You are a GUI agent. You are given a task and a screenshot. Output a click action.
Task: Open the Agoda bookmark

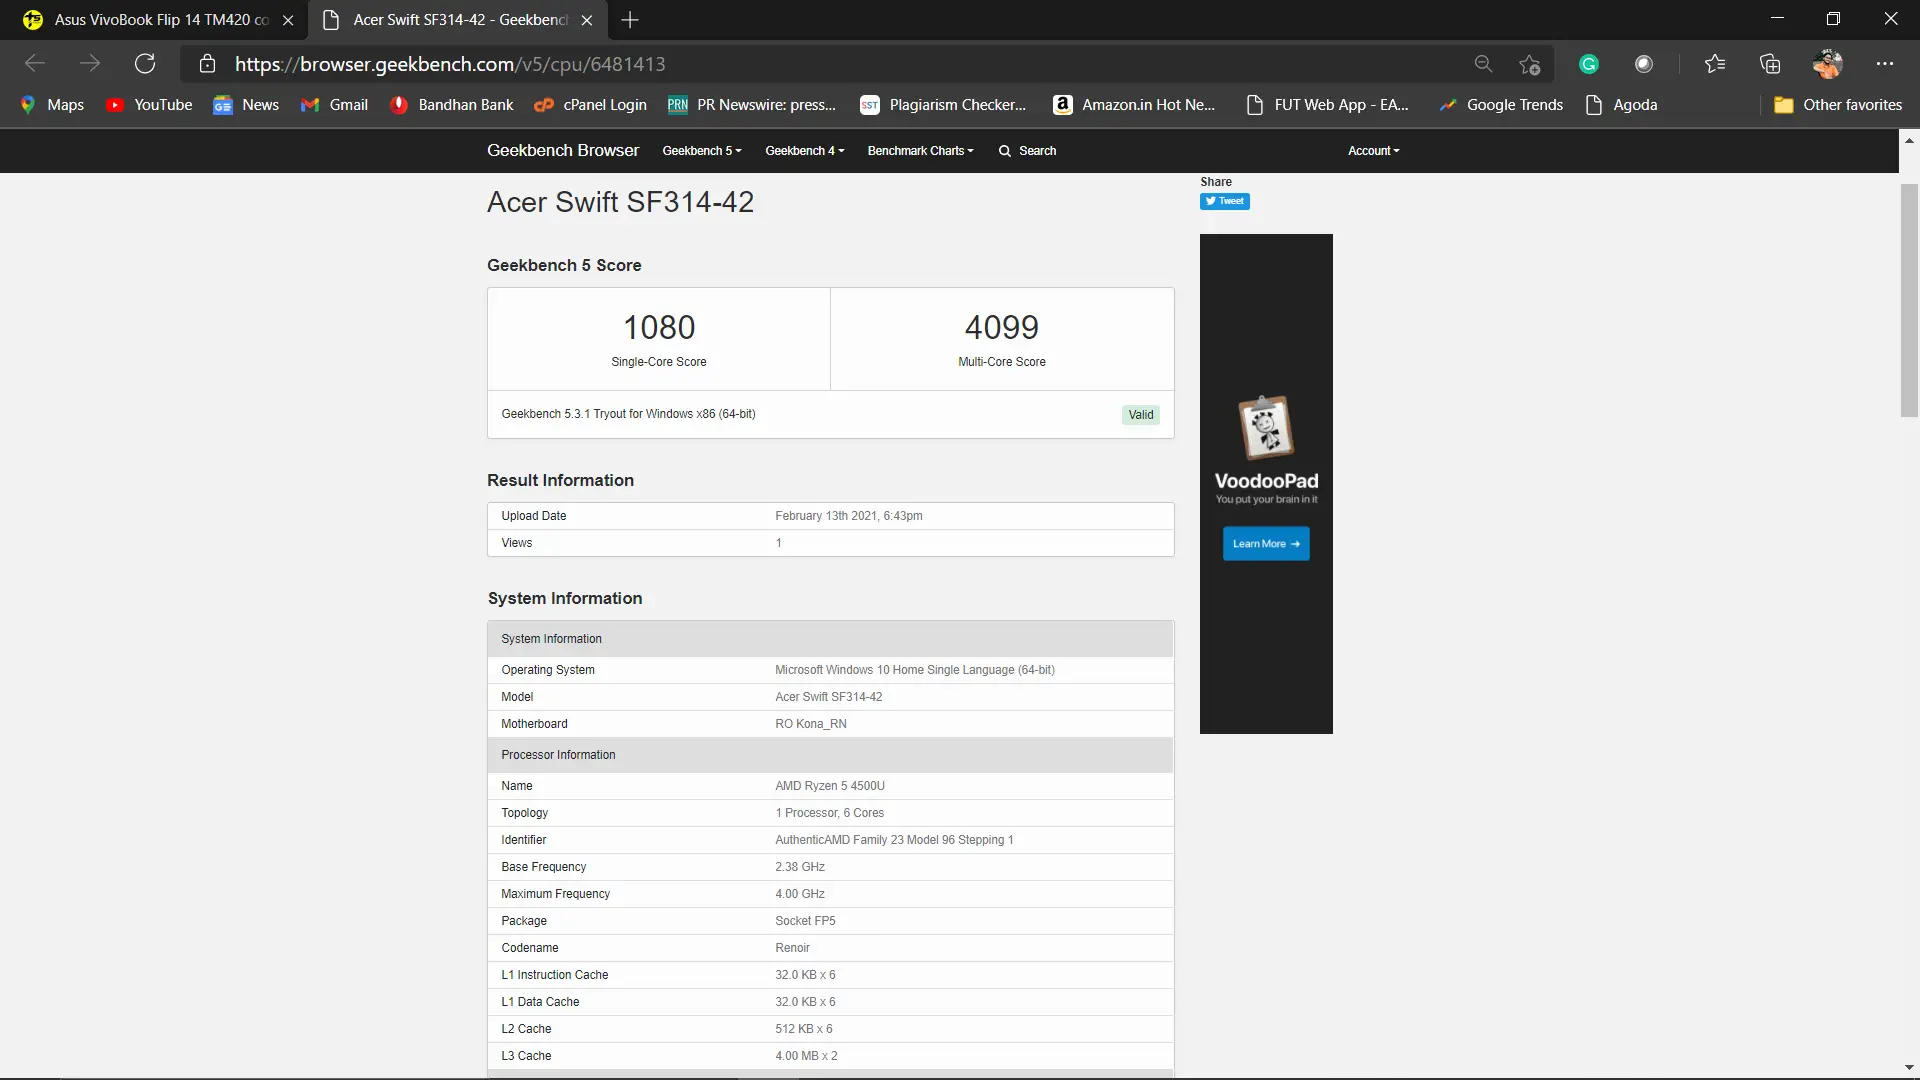(1621, 105)
